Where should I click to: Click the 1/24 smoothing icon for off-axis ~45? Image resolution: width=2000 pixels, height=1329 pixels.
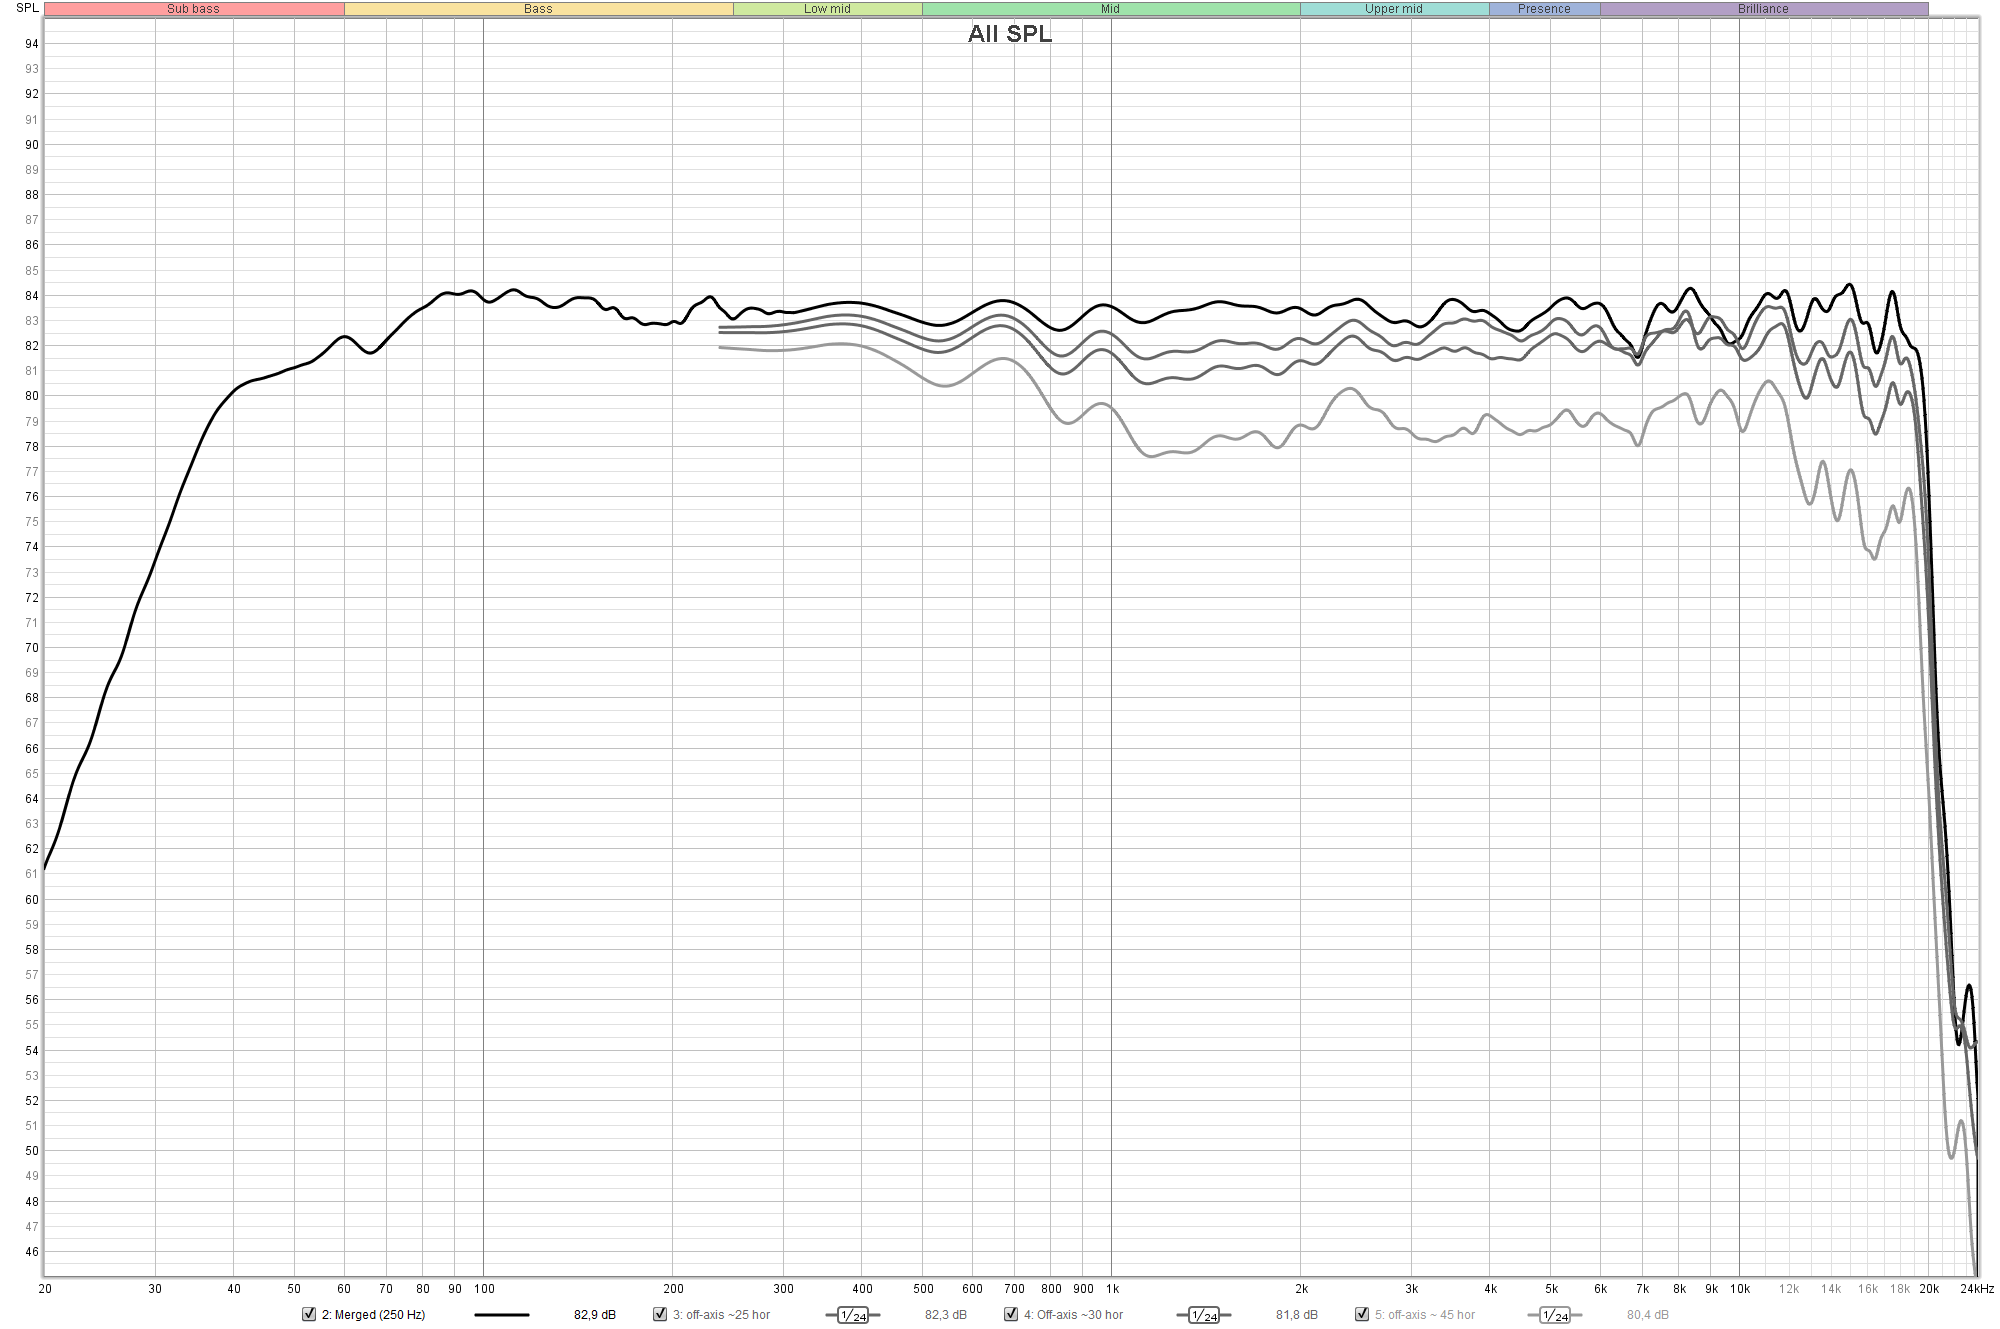[1555, 1315]
